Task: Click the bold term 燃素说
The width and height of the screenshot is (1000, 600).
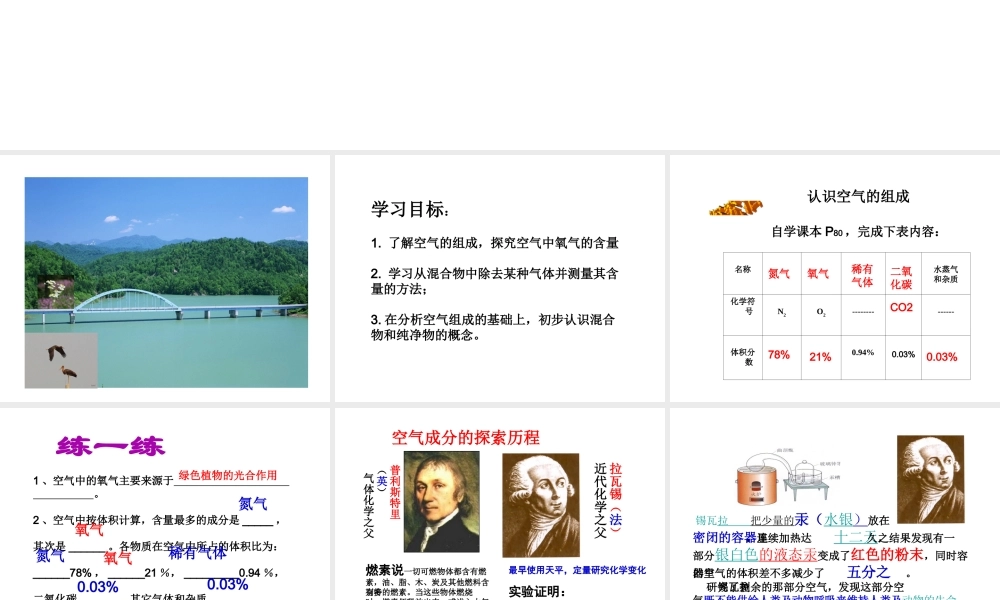Action: (x=385, y=570)
